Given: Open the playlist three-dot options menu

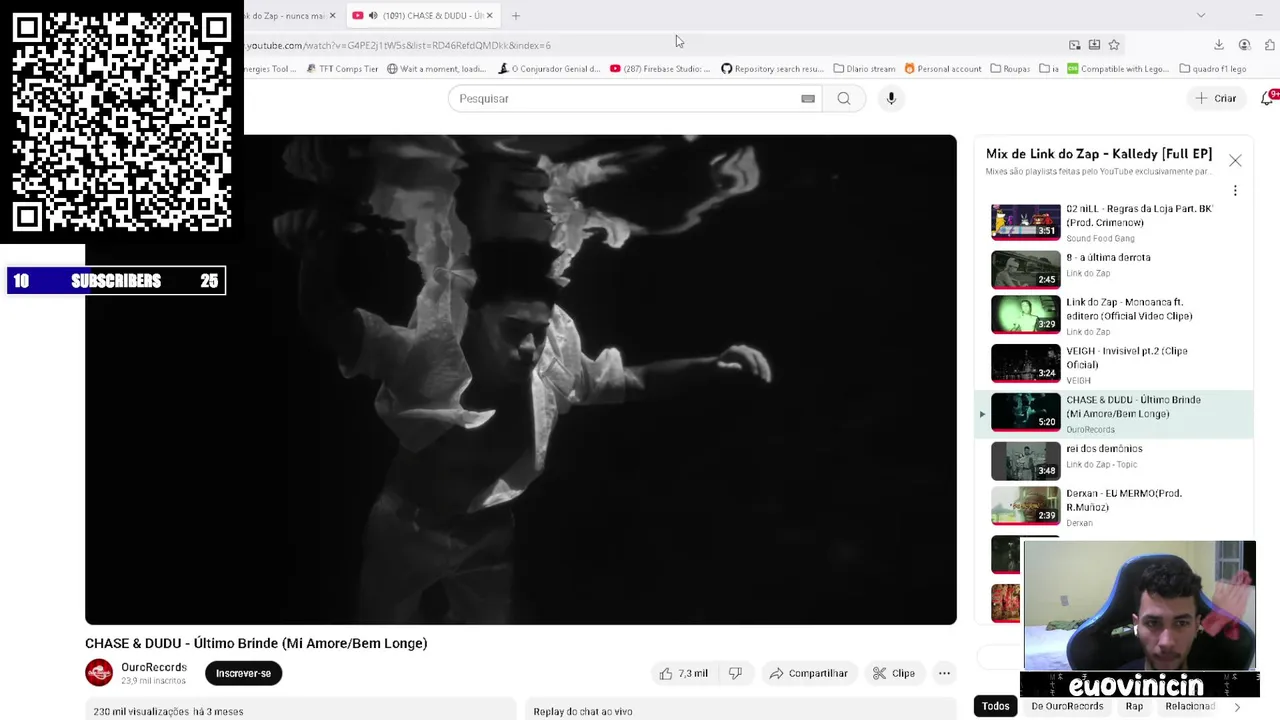Looking at the screenshot, I should pos(1235,190).
